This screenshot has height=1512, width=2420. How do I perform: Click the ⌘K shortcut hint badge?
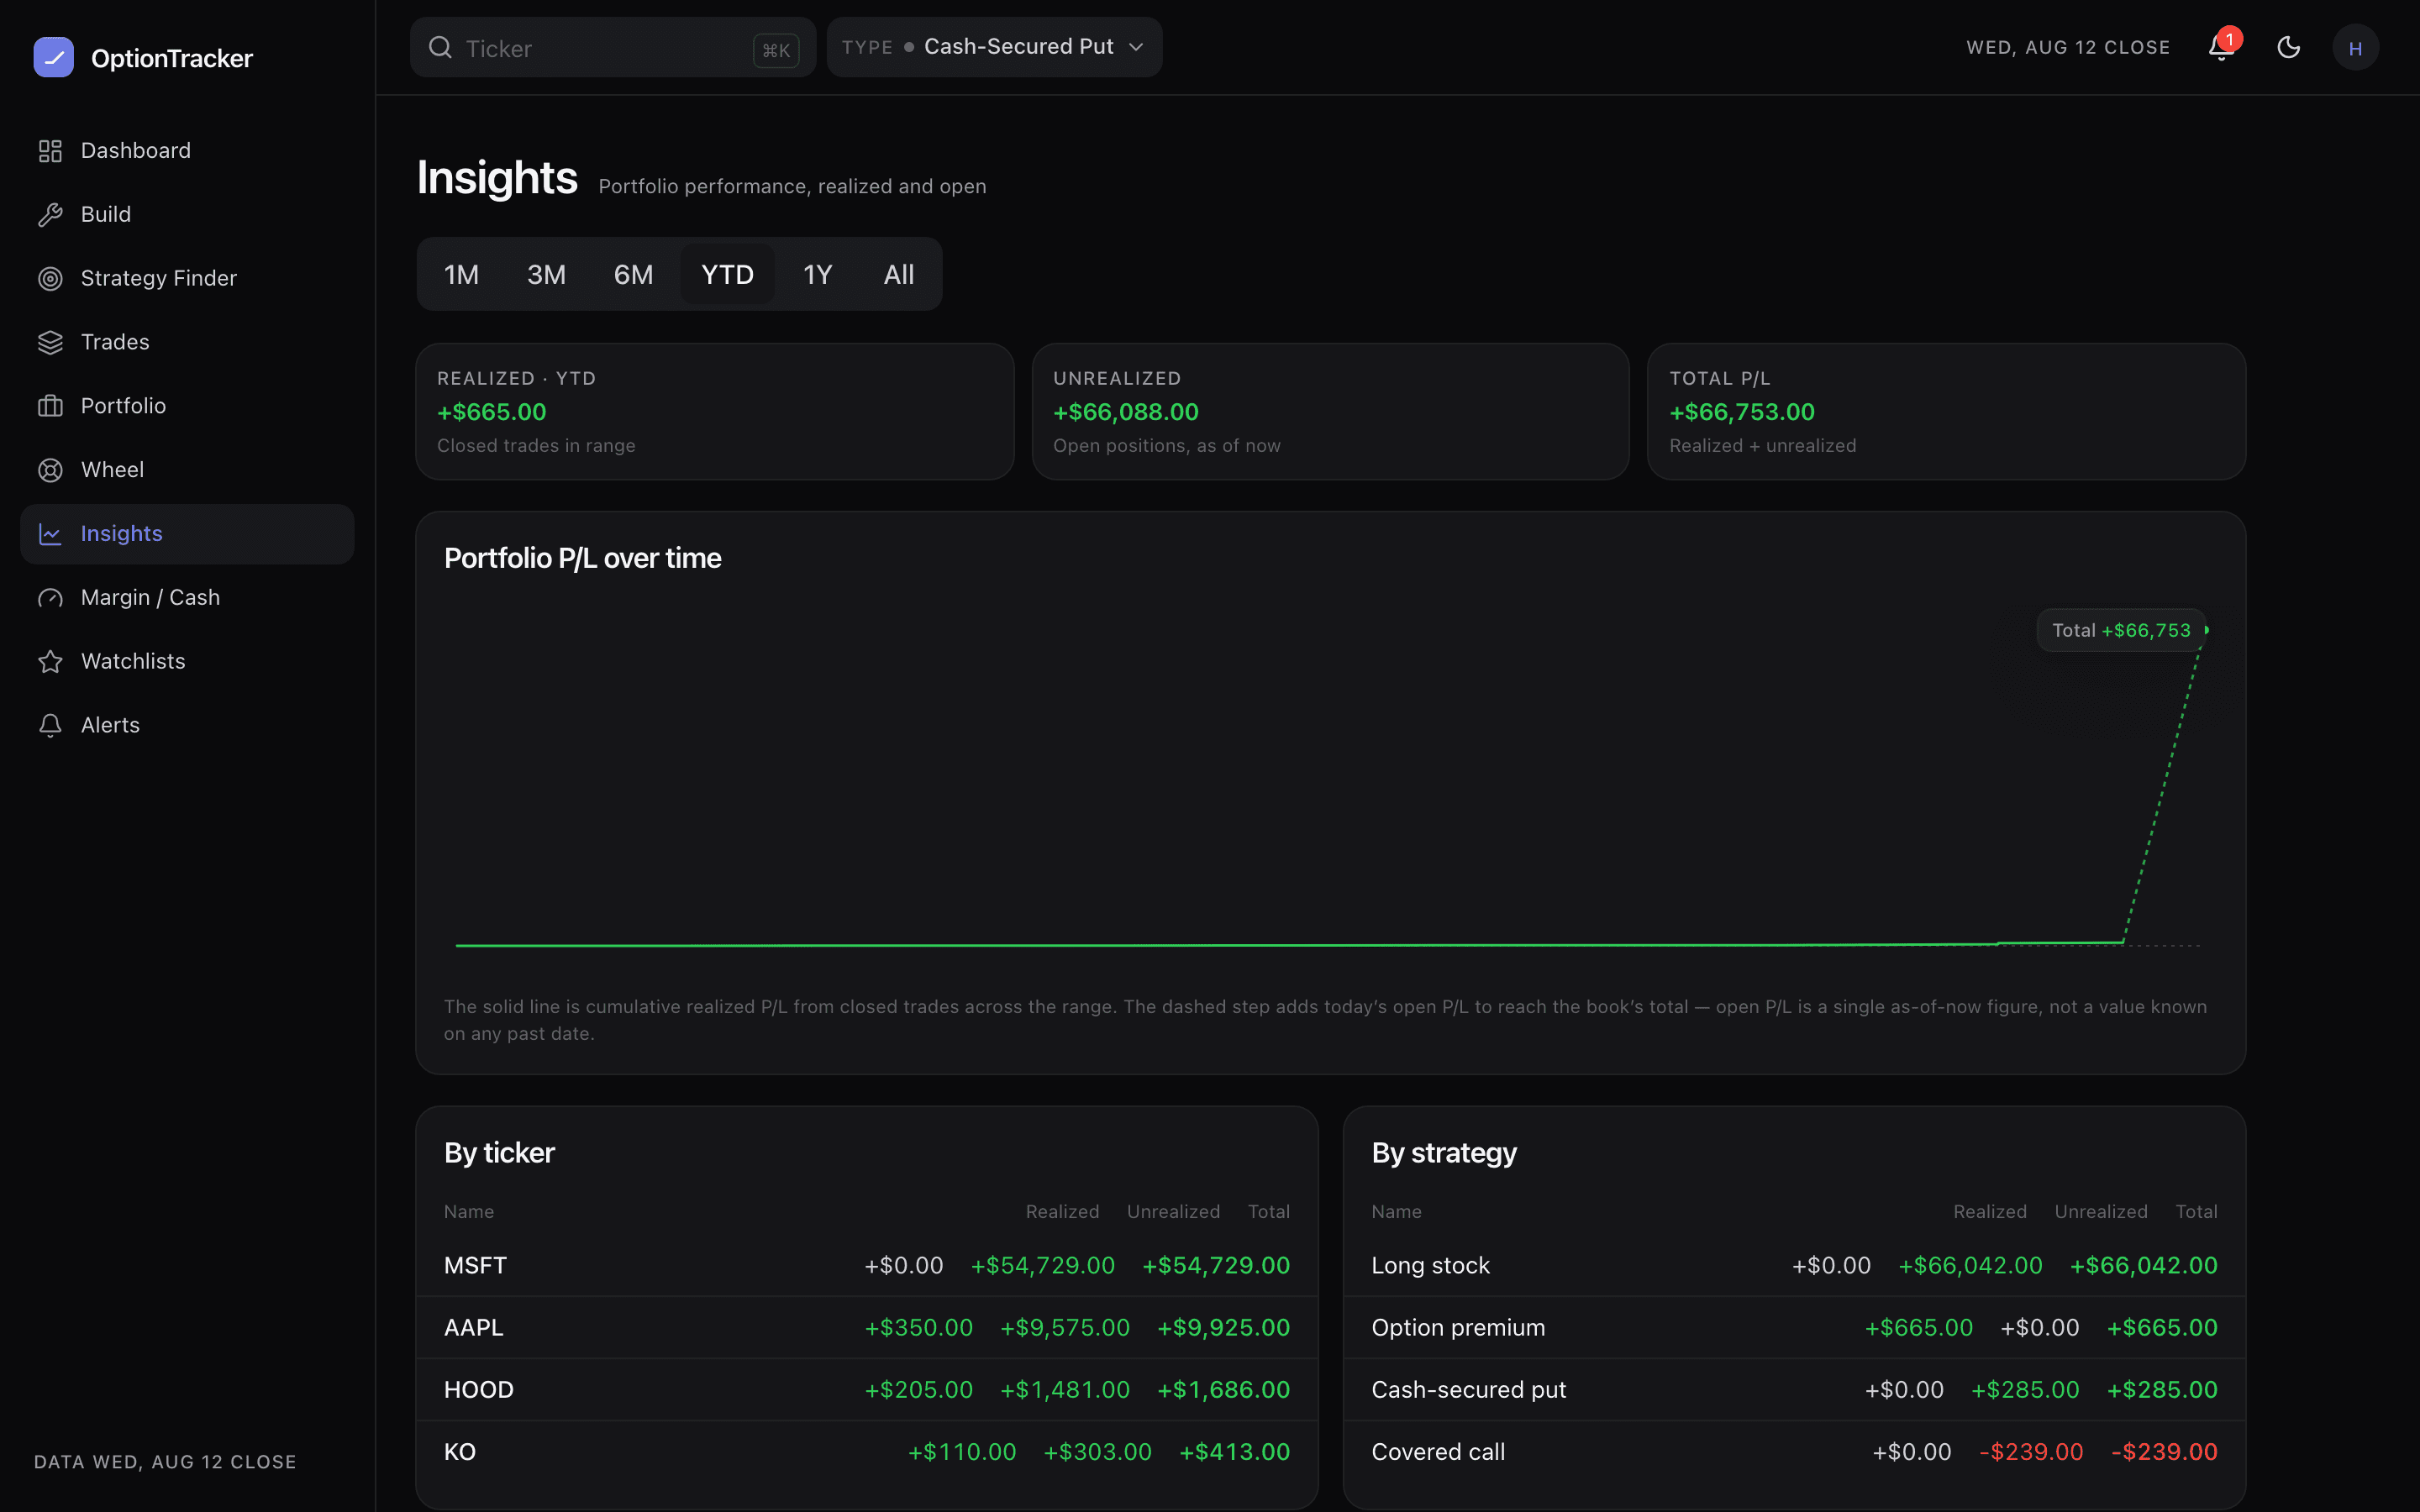(776, 50)
